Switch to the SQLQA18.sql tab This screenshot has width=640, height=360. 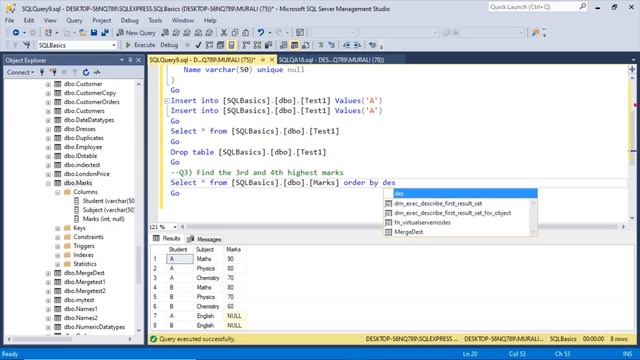tap(331, 60)
